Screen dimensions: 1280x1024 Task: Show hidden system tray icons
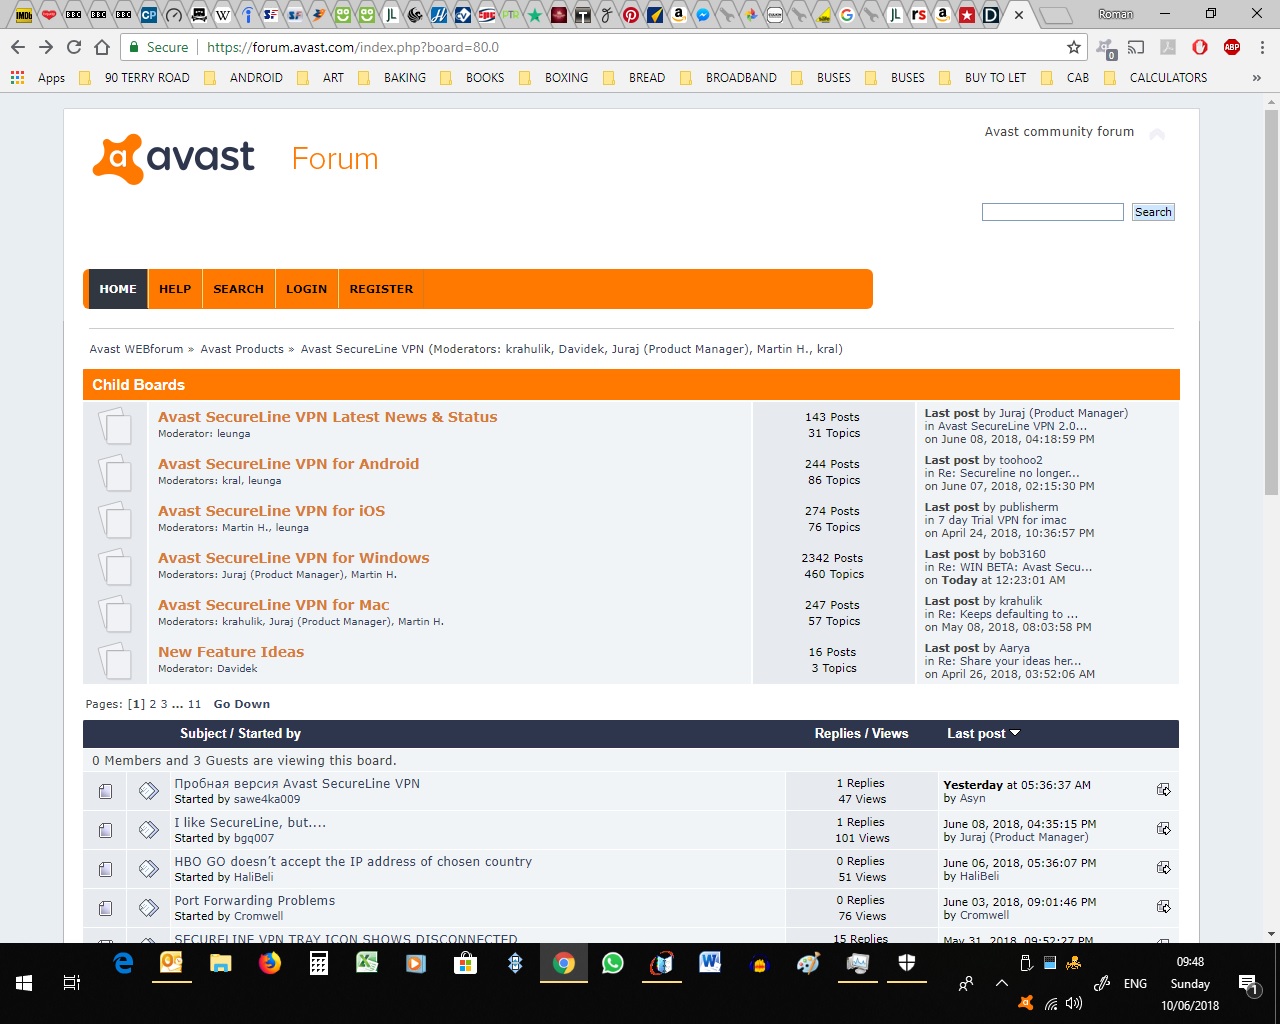click(1001, 983)
